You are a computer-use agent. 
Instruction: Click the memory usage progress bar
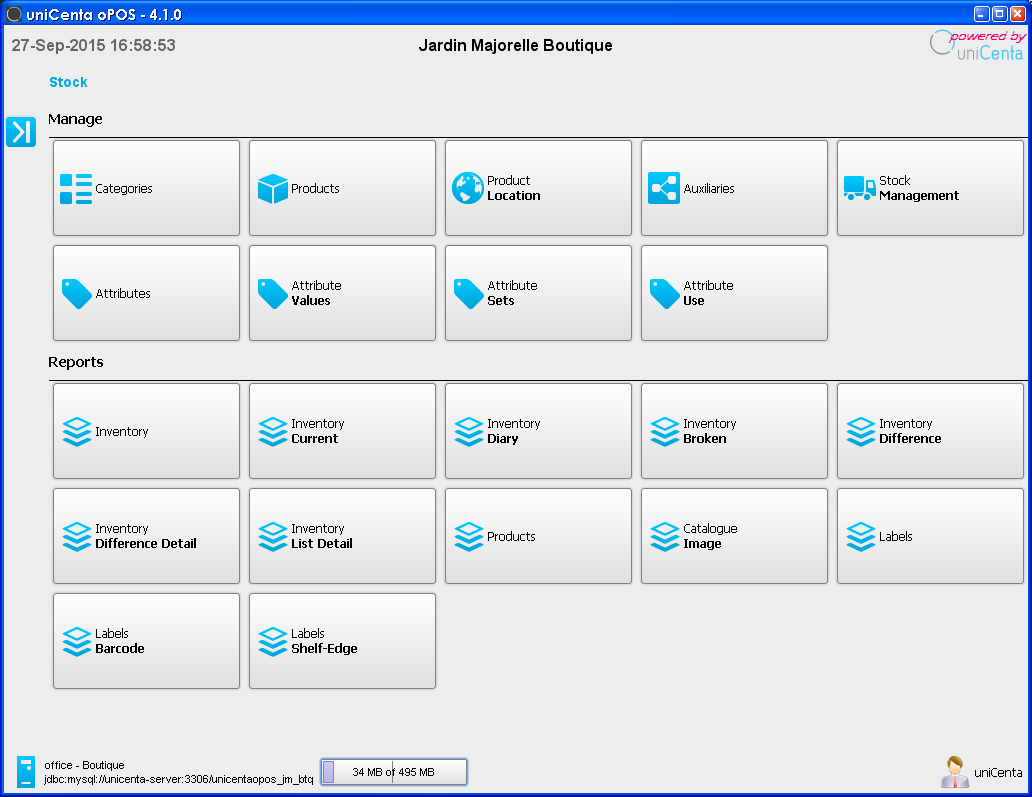click(x=394, y=772)
